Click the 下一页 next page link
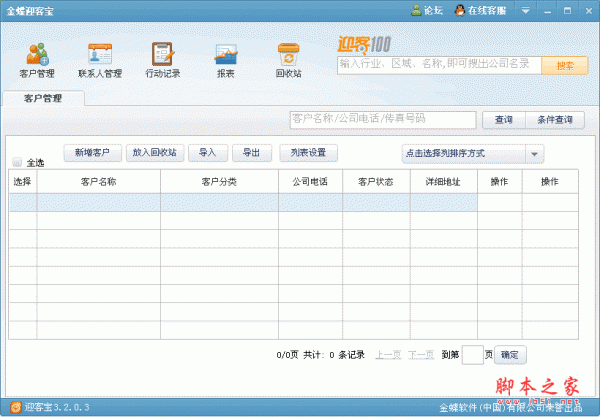The image size is (600, 417). (421, 355)
